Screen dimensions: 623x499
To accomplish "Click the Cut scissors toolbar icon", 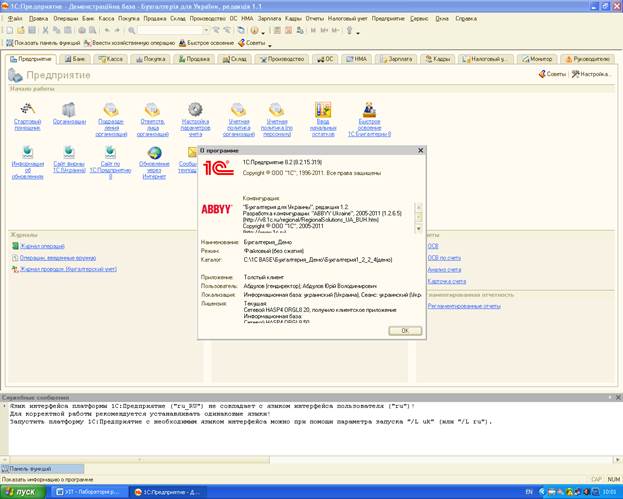I will pyautogui.click(x=45, y=30).
